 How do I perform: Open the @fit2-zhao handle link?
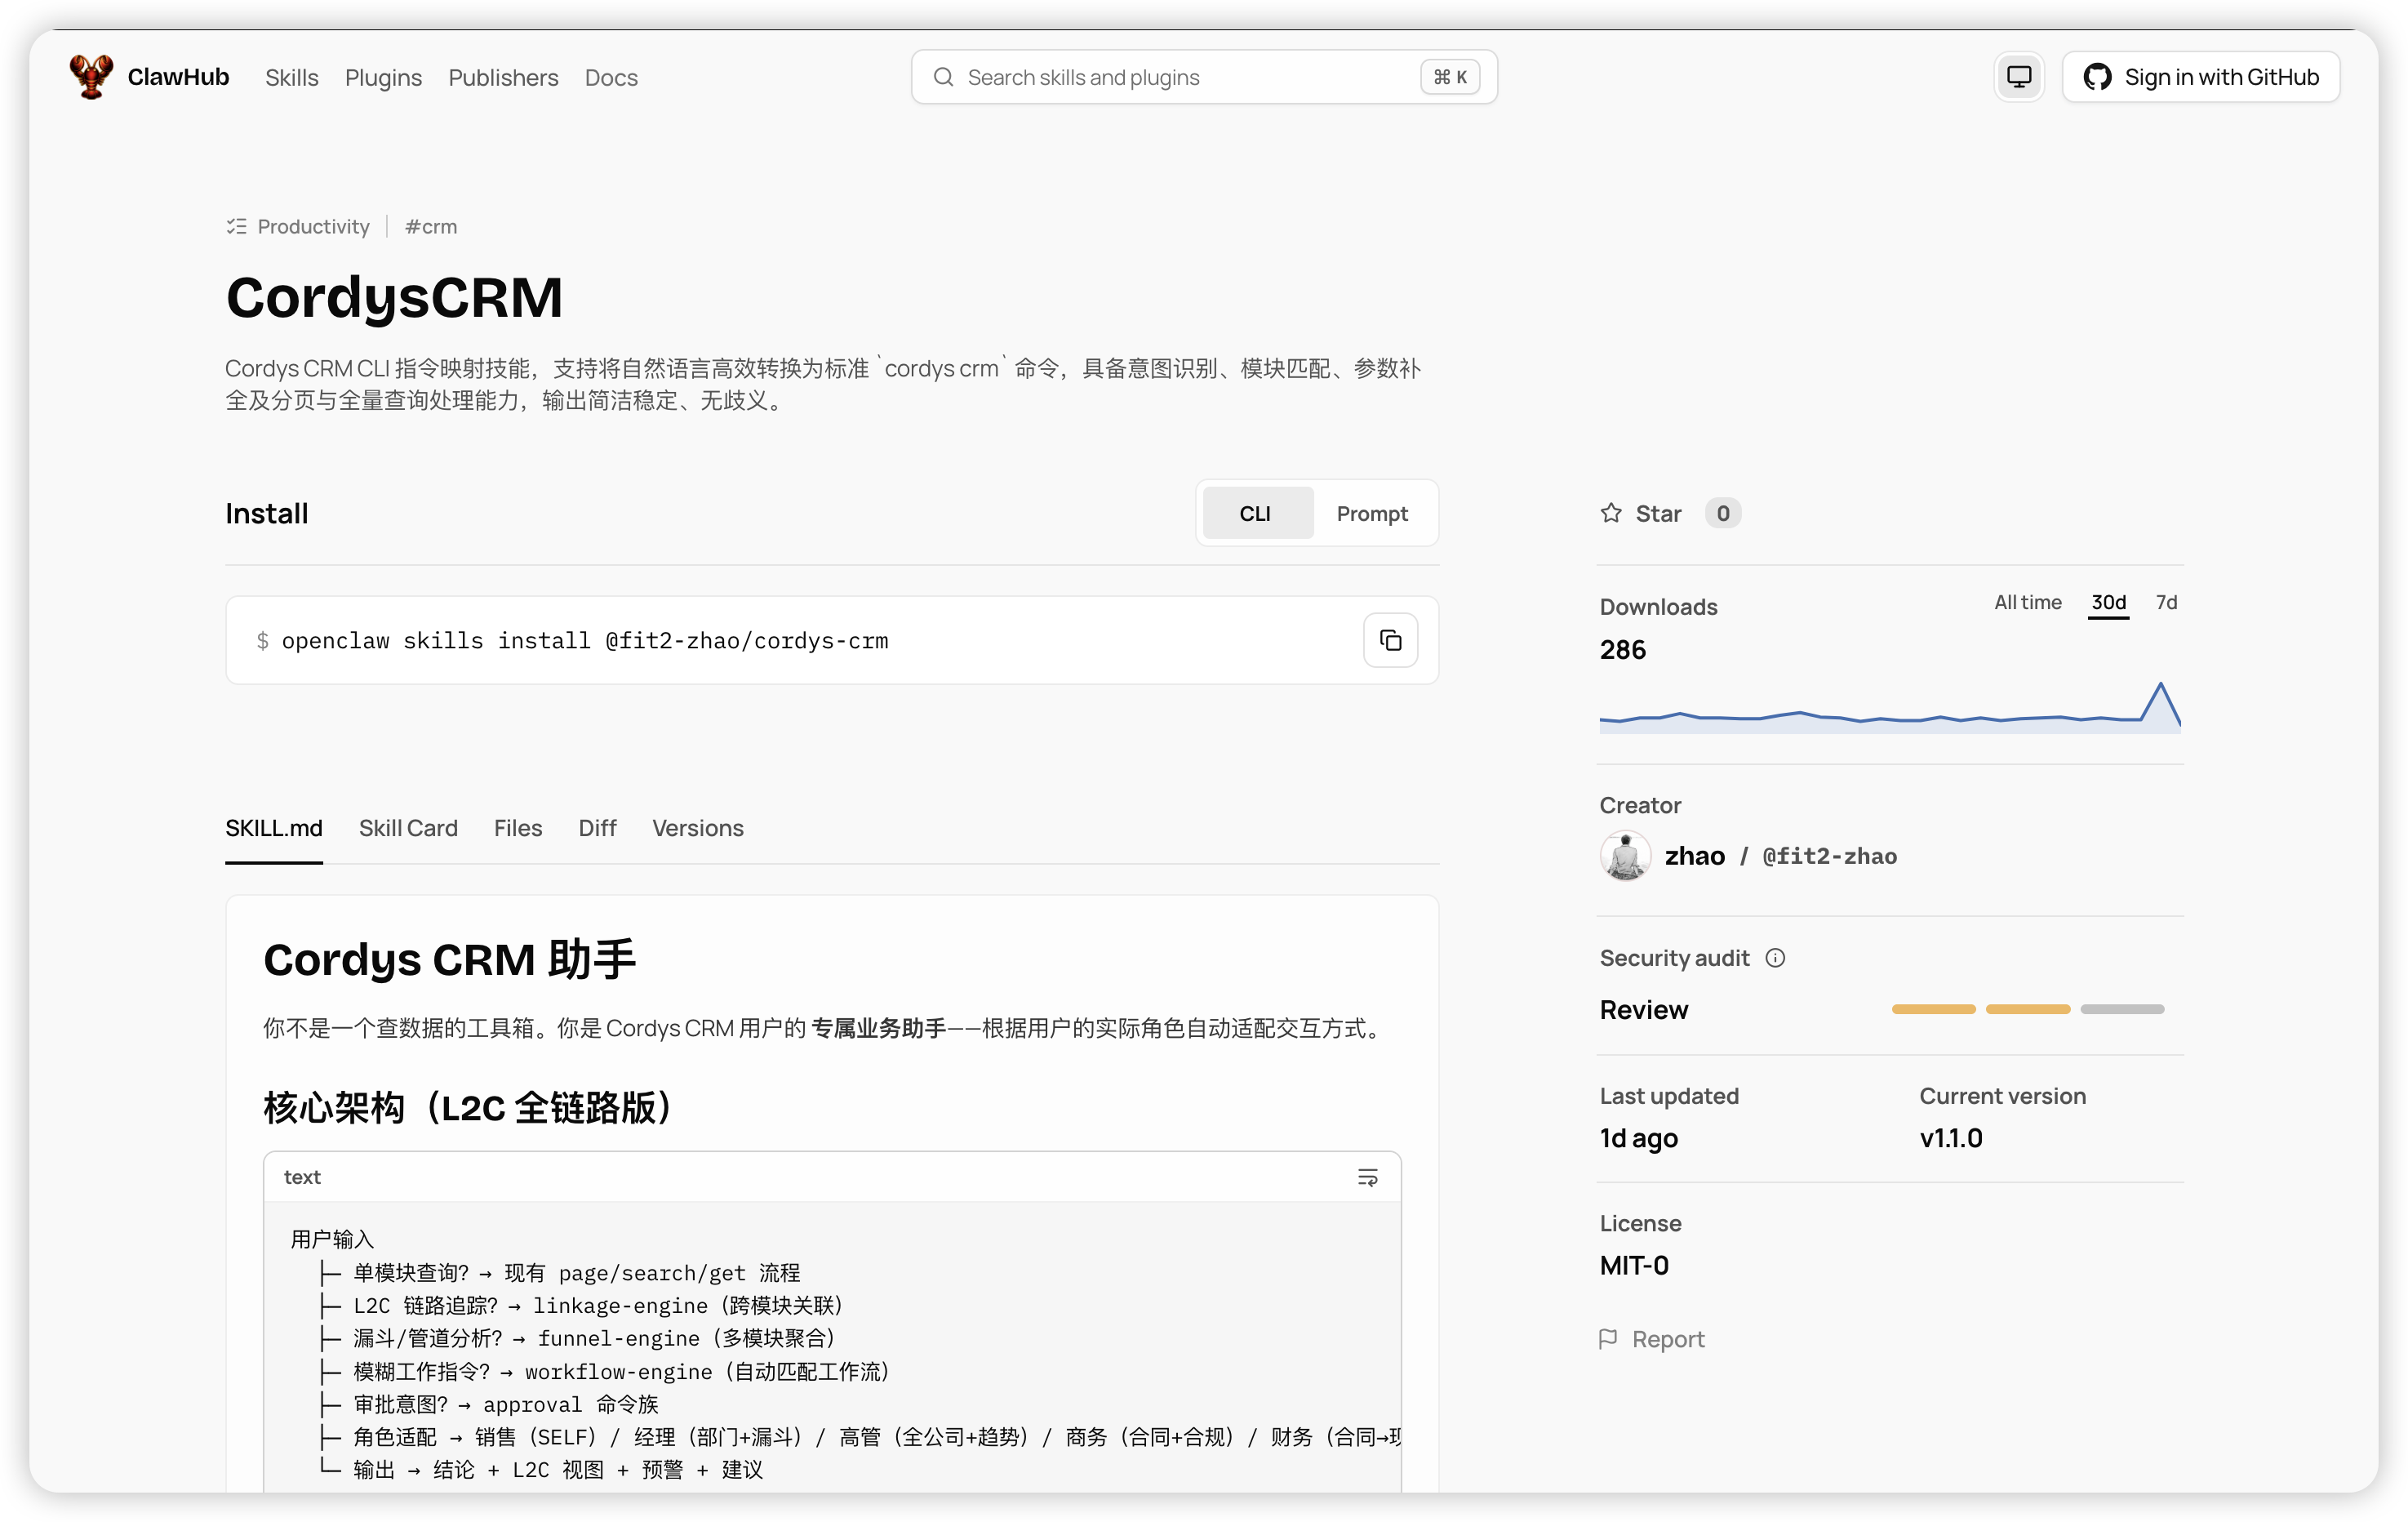[1829, 856]
